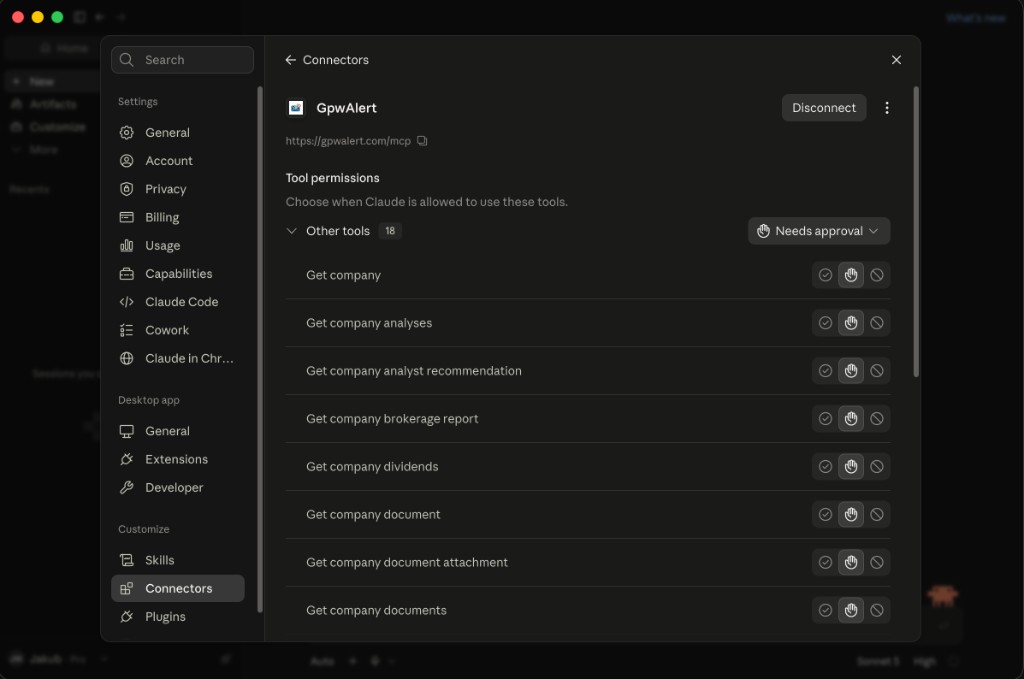Open Account settings

pos(178,161)
